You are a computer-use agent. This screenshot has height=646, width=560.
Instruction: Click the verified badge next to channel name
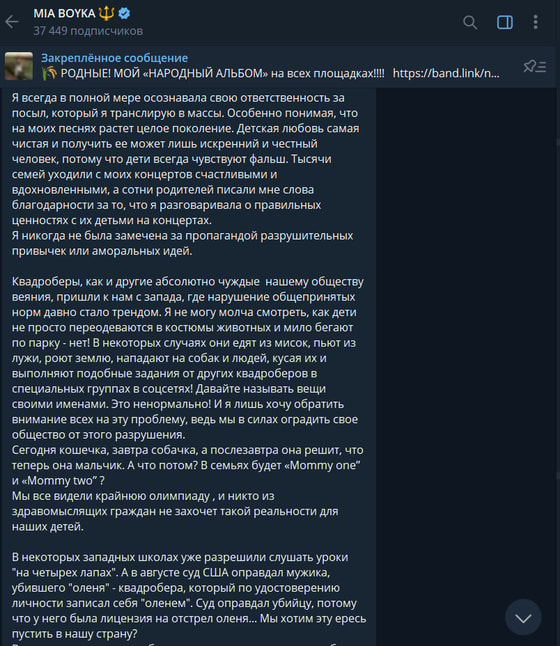[x=124, y=14]
